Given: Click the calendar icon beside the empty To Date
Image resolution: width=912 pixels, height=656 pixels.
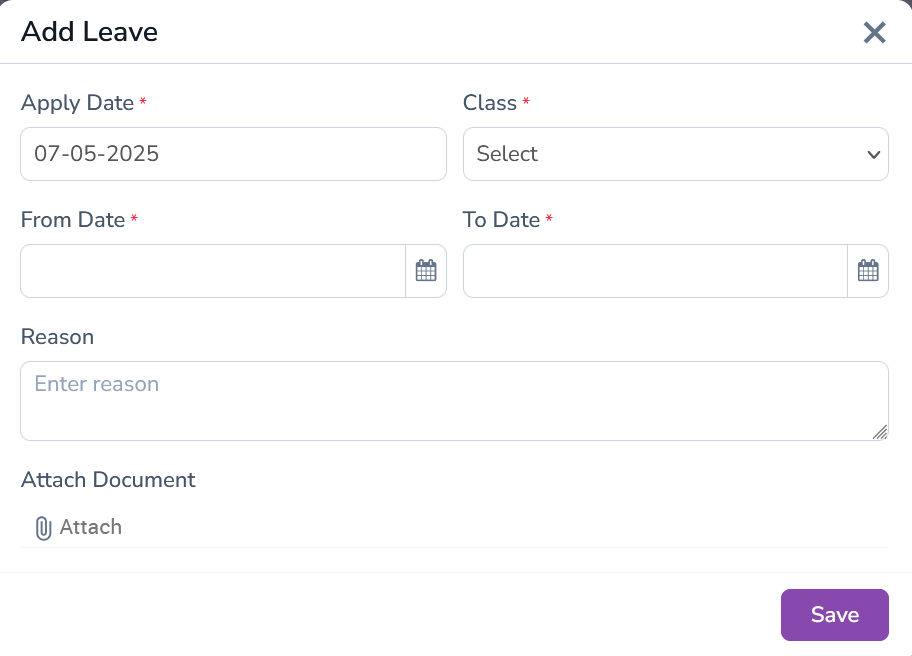Looking at the screenshot, I should [x=868, y=270].
